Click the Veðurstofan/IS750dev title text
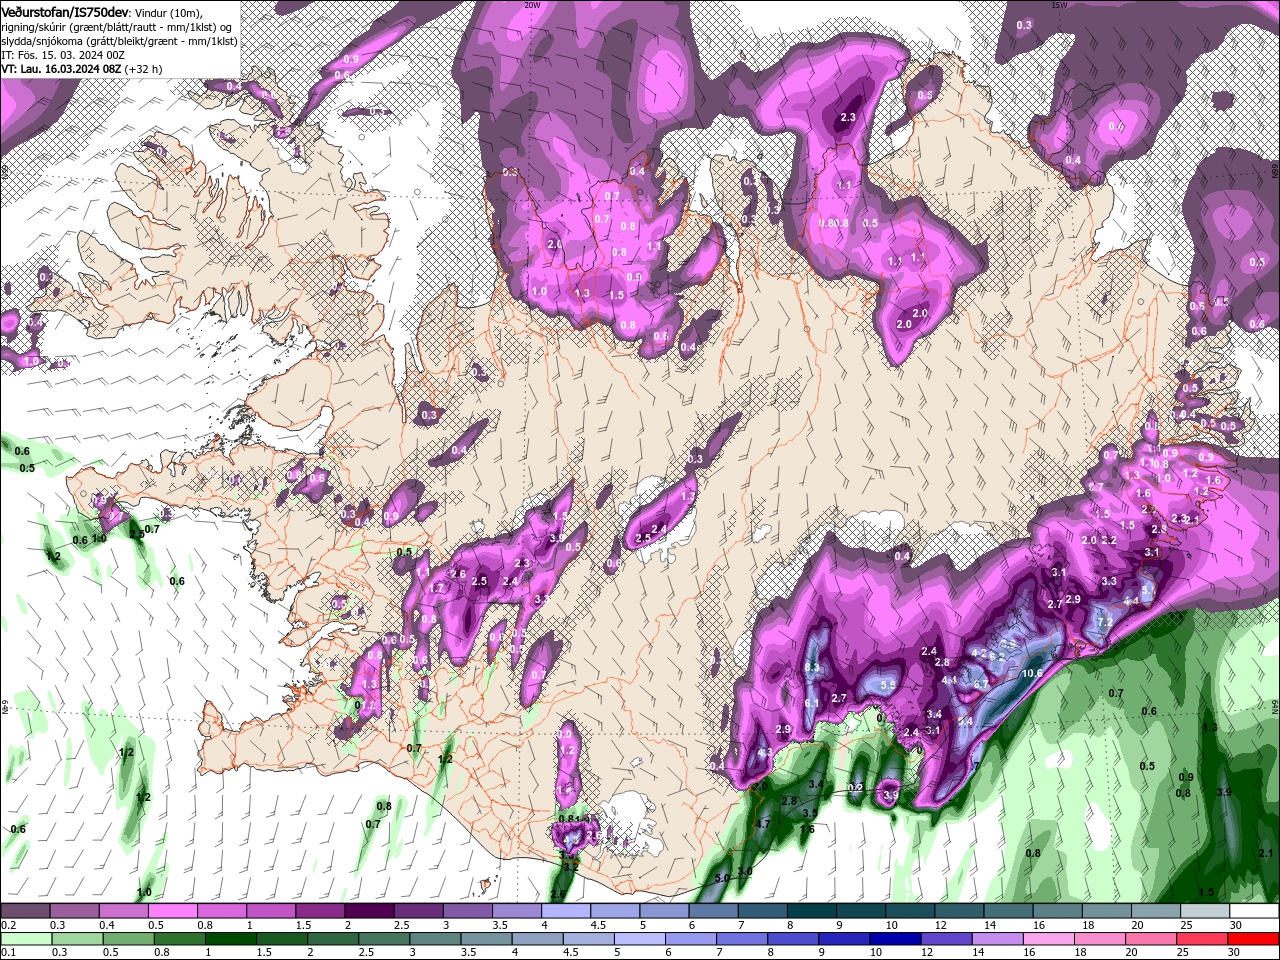Viewport: 1280px width, 960px height. coord(66,11)
